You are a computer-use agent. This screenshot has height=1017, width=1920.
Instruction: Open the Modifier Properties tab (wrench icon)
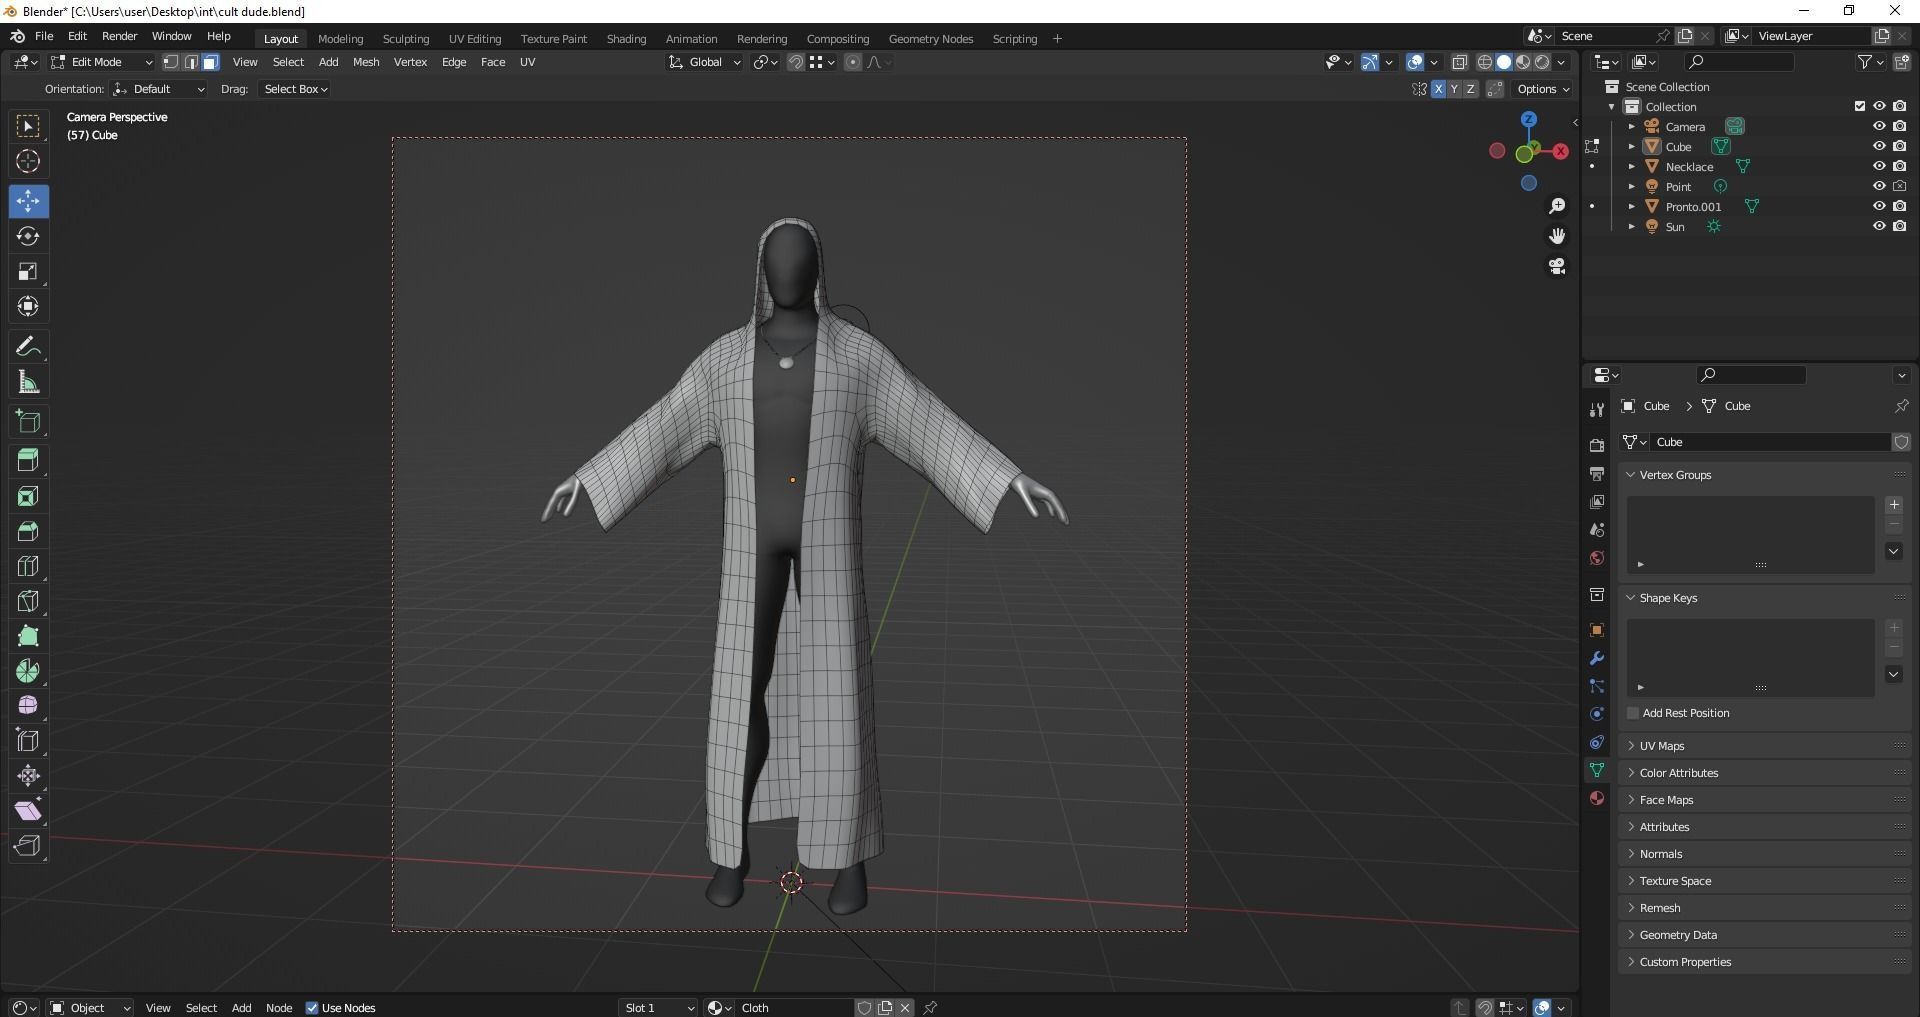pos(1597,658)
